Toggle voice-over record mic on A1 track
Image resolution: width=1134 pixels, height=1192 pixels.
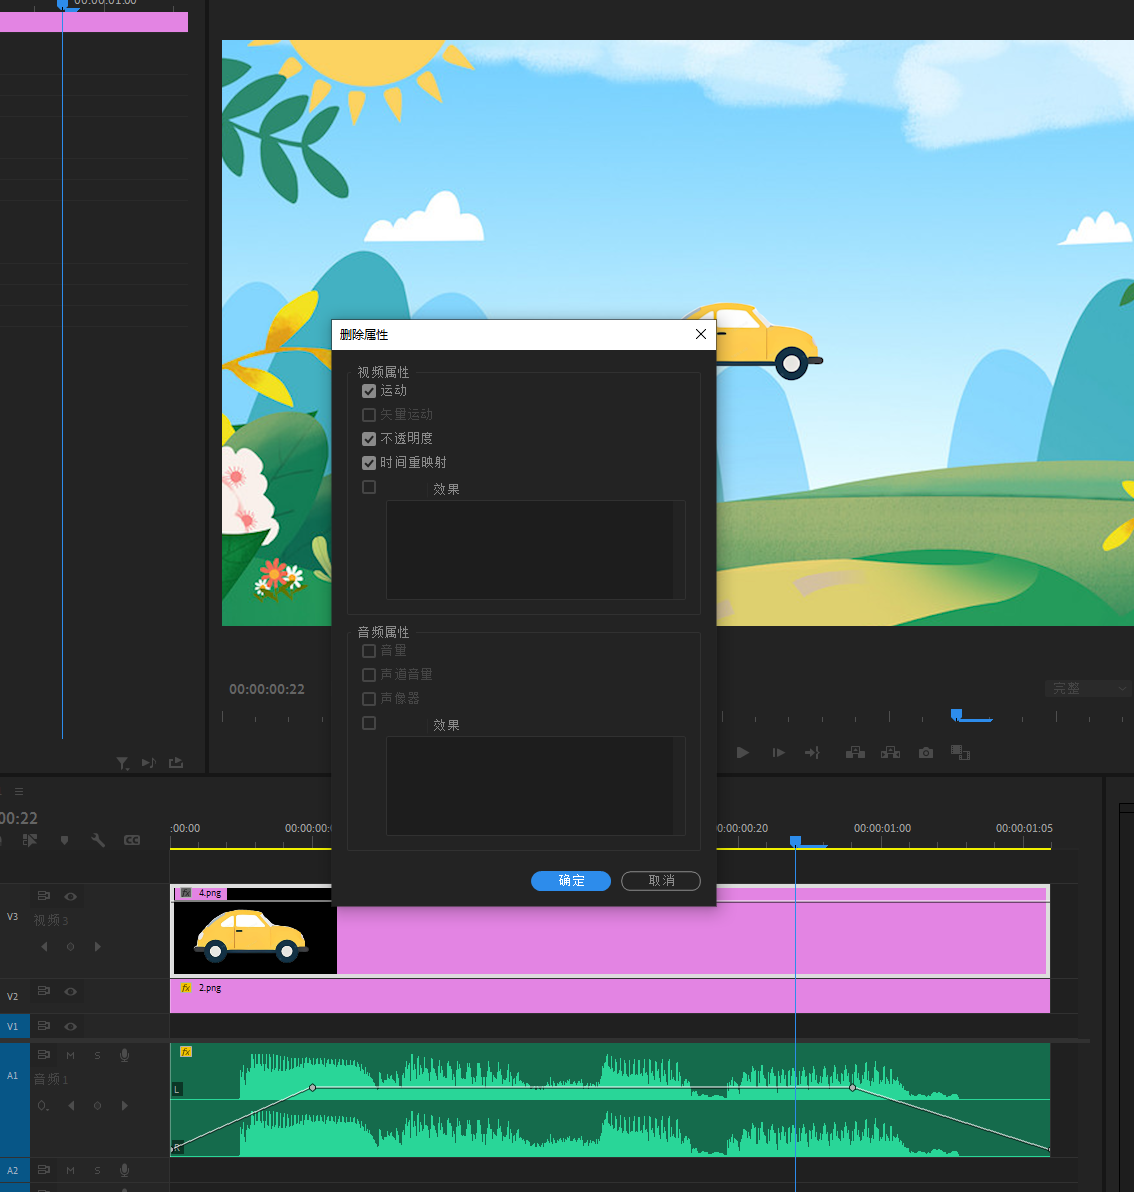click(125, 1055)
